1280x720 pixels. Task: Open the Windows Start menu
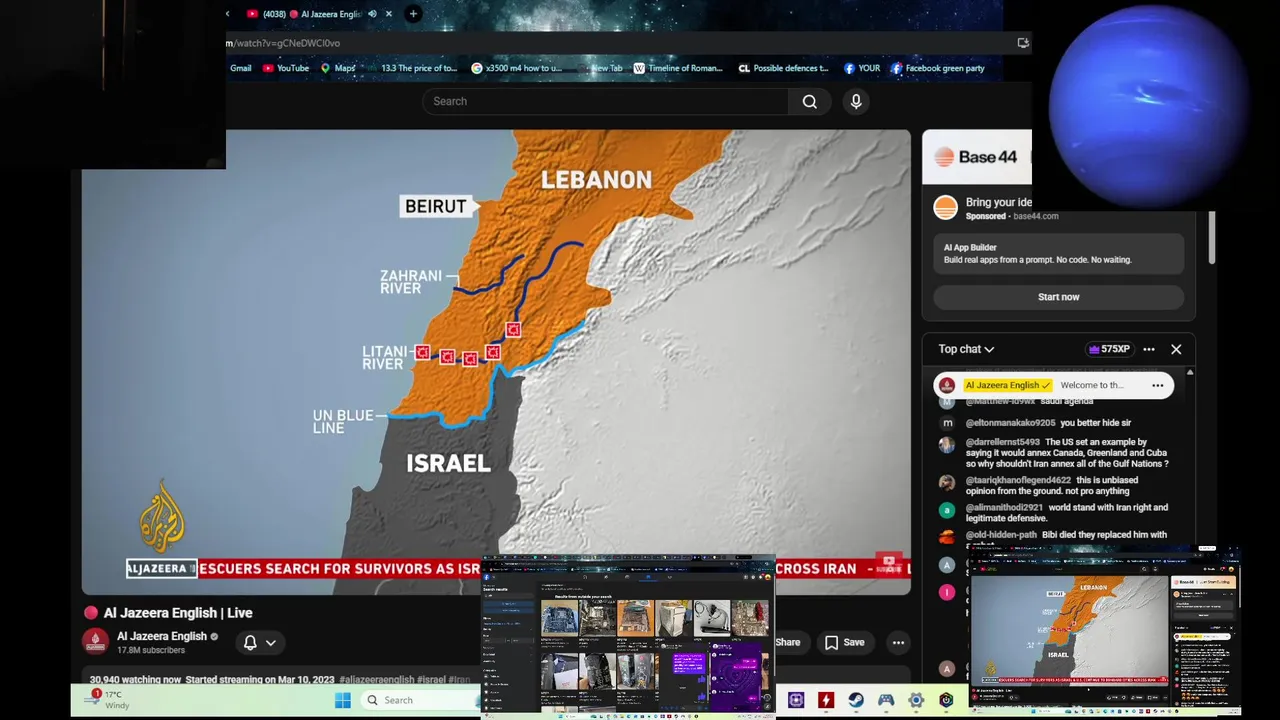coord(343,700)
